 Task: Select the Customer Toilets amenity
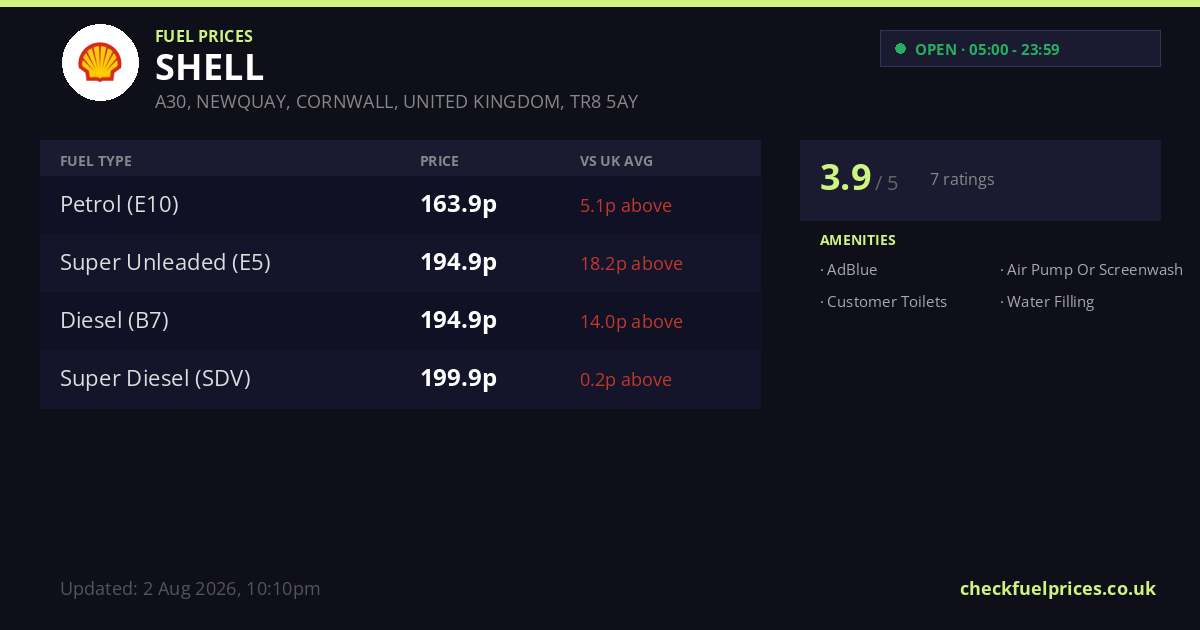(884, 302)
